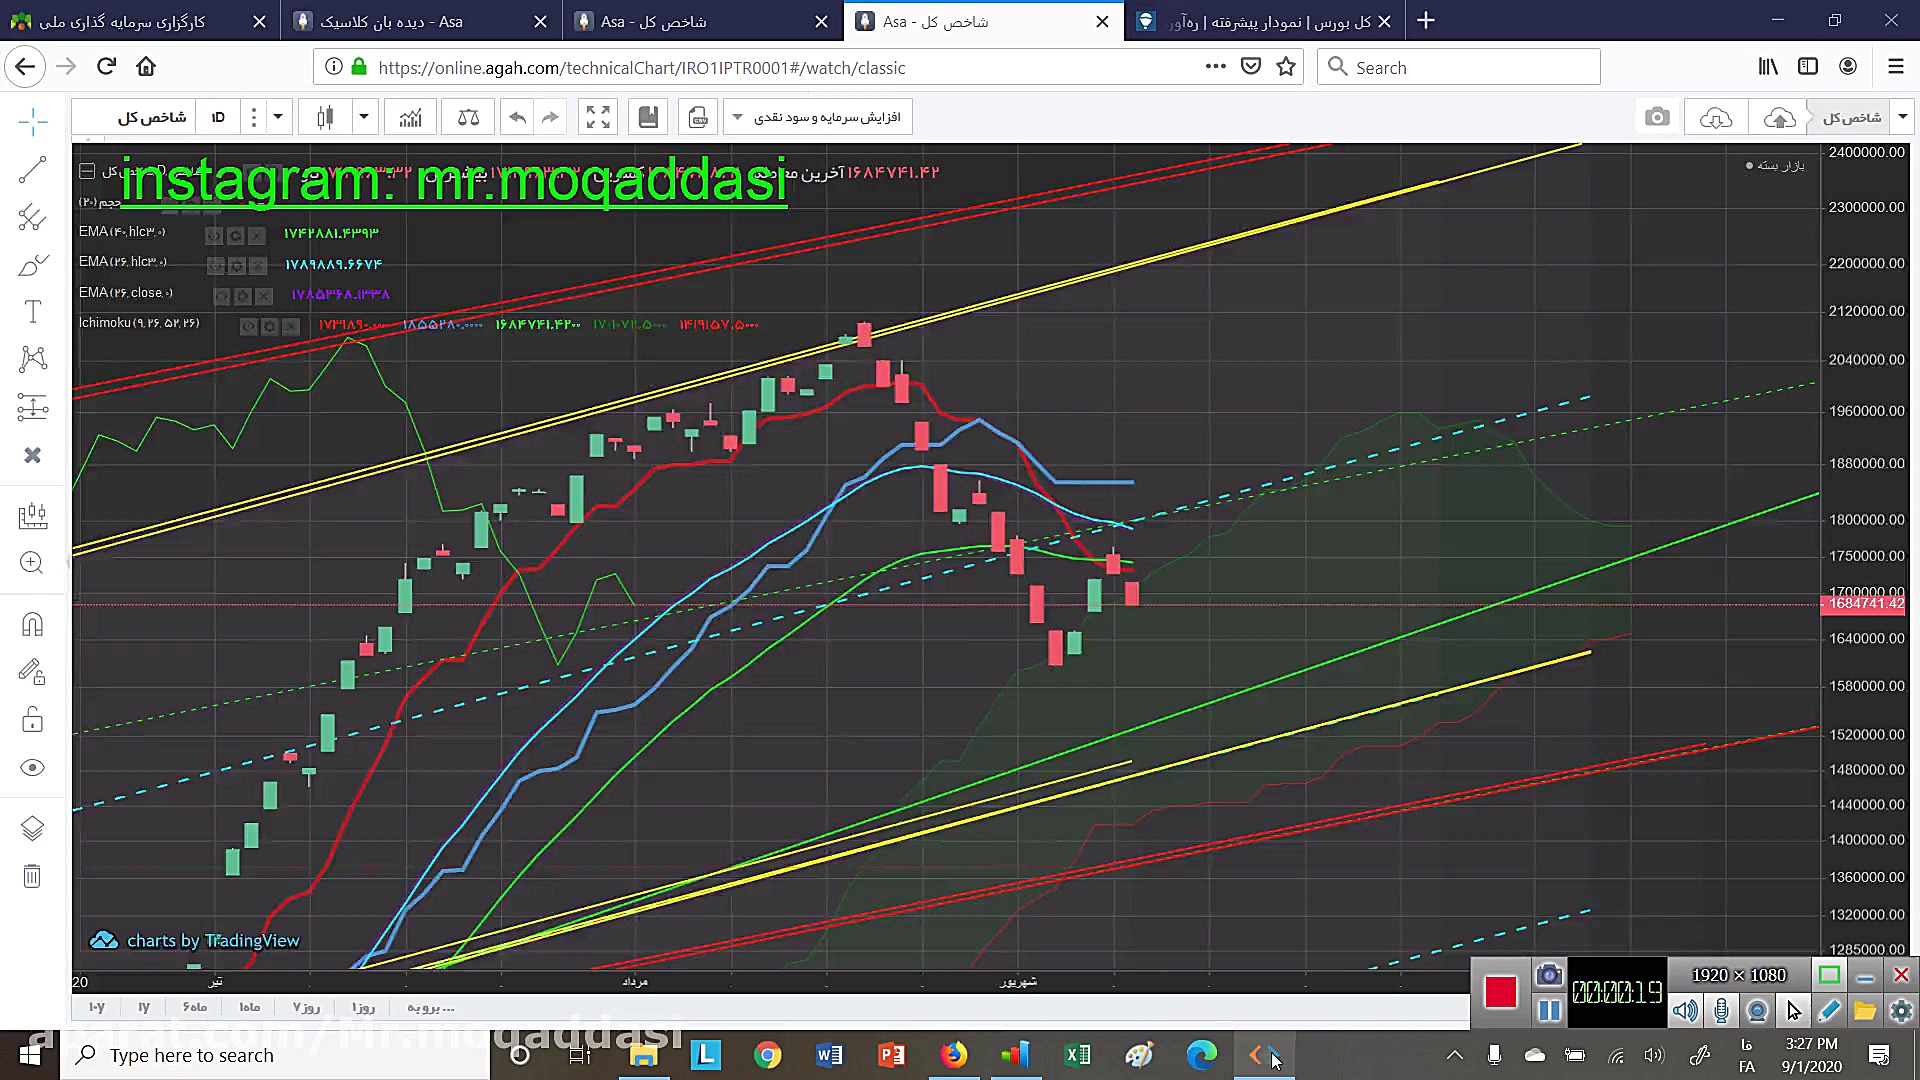Viewport: 1920px width, 1080px height.
Task: Select the ۶ماه time range
Action: click(195, 1007)
